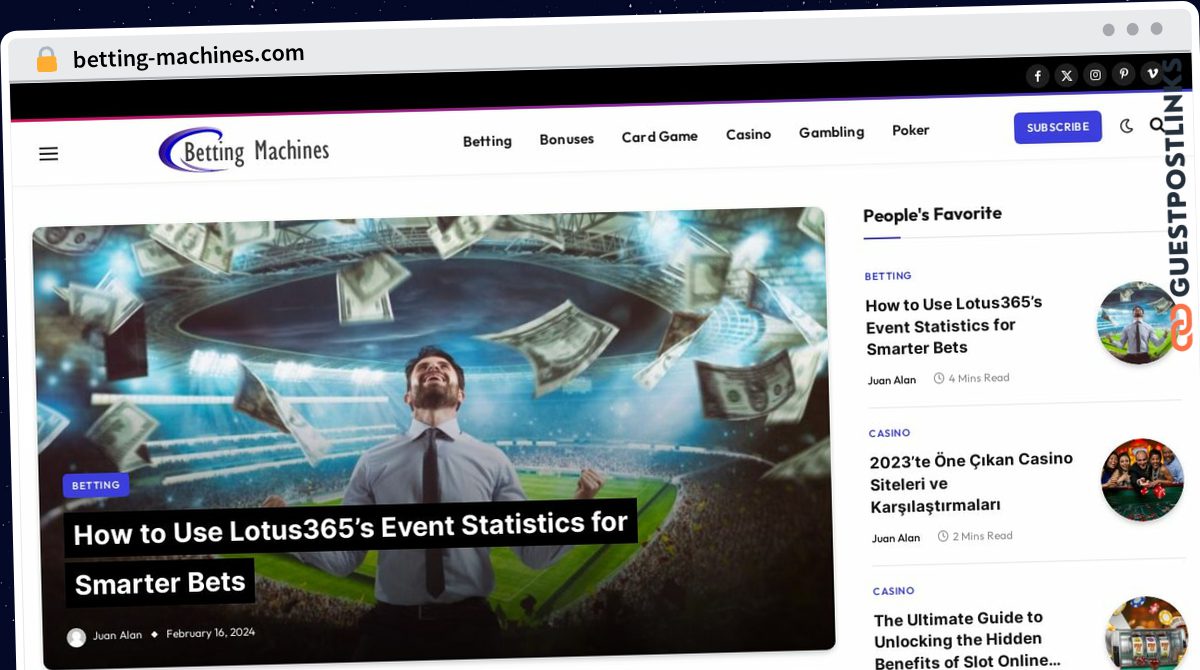Open casino players thumbnail image
Viewport: 1200px width, 670px height.
coord(1142,480)
